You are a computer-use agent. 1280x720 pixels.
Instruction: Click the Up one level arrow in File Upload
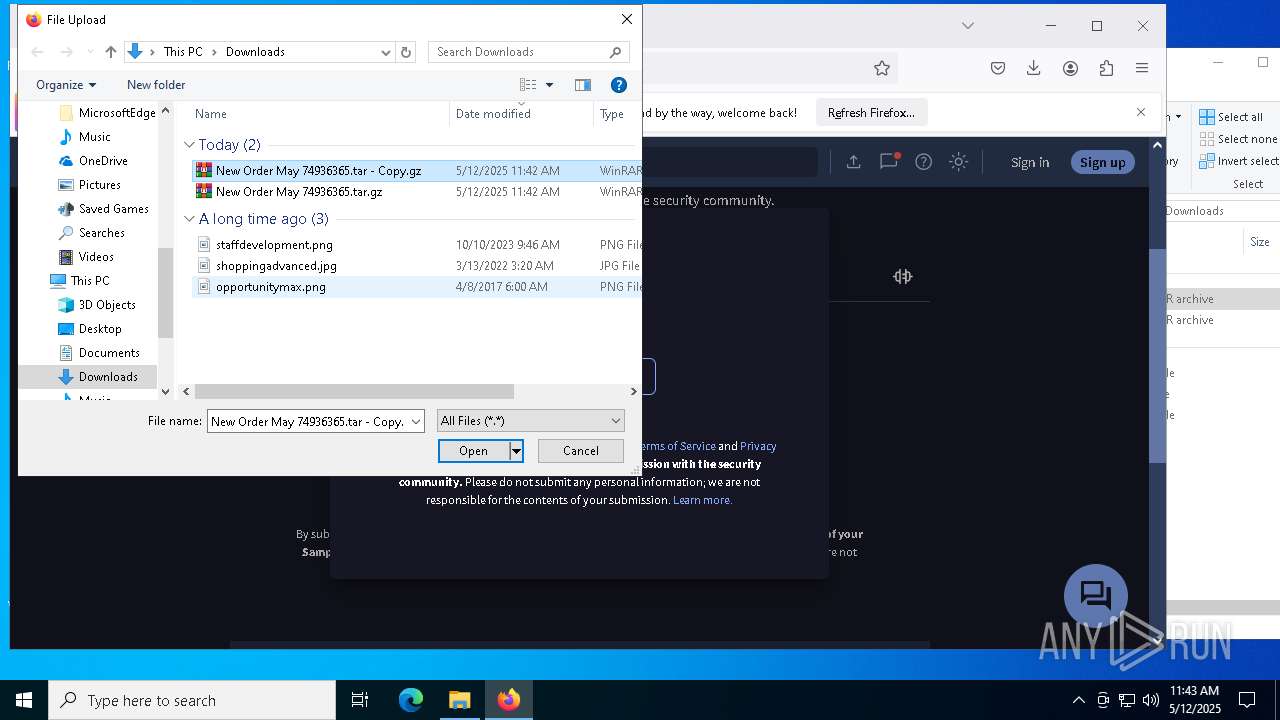(x=111, y=52)
